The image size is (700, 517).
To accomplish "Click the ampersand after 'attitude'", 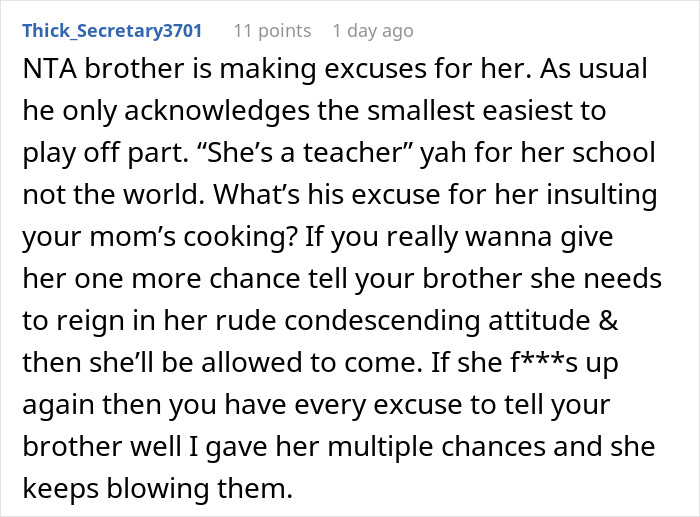I will point(608,320).
